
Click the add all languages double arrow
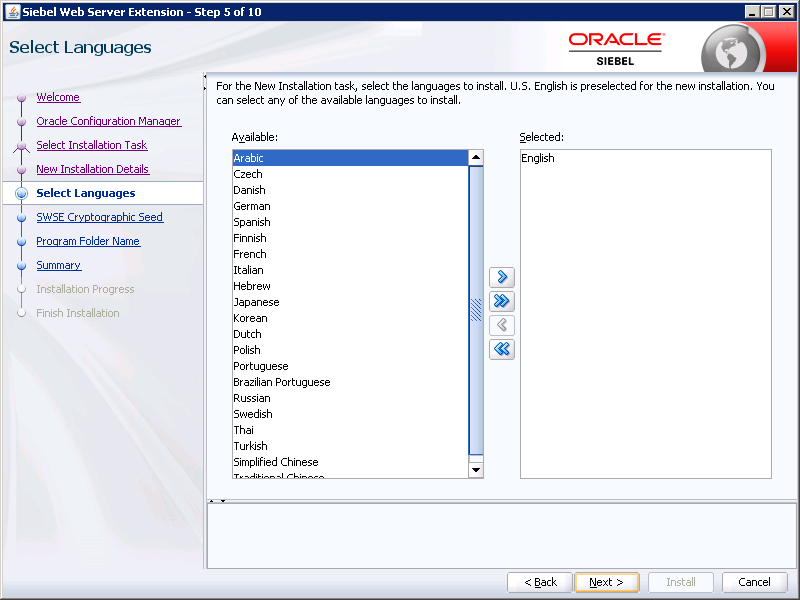[502, 301]
